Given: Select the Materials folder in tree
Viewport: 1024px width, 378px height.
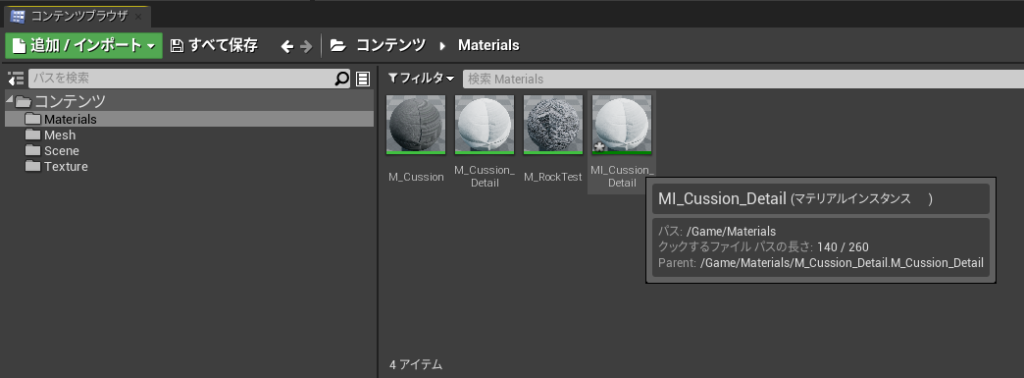Looking at the screenshot, I should click(189, 119).
